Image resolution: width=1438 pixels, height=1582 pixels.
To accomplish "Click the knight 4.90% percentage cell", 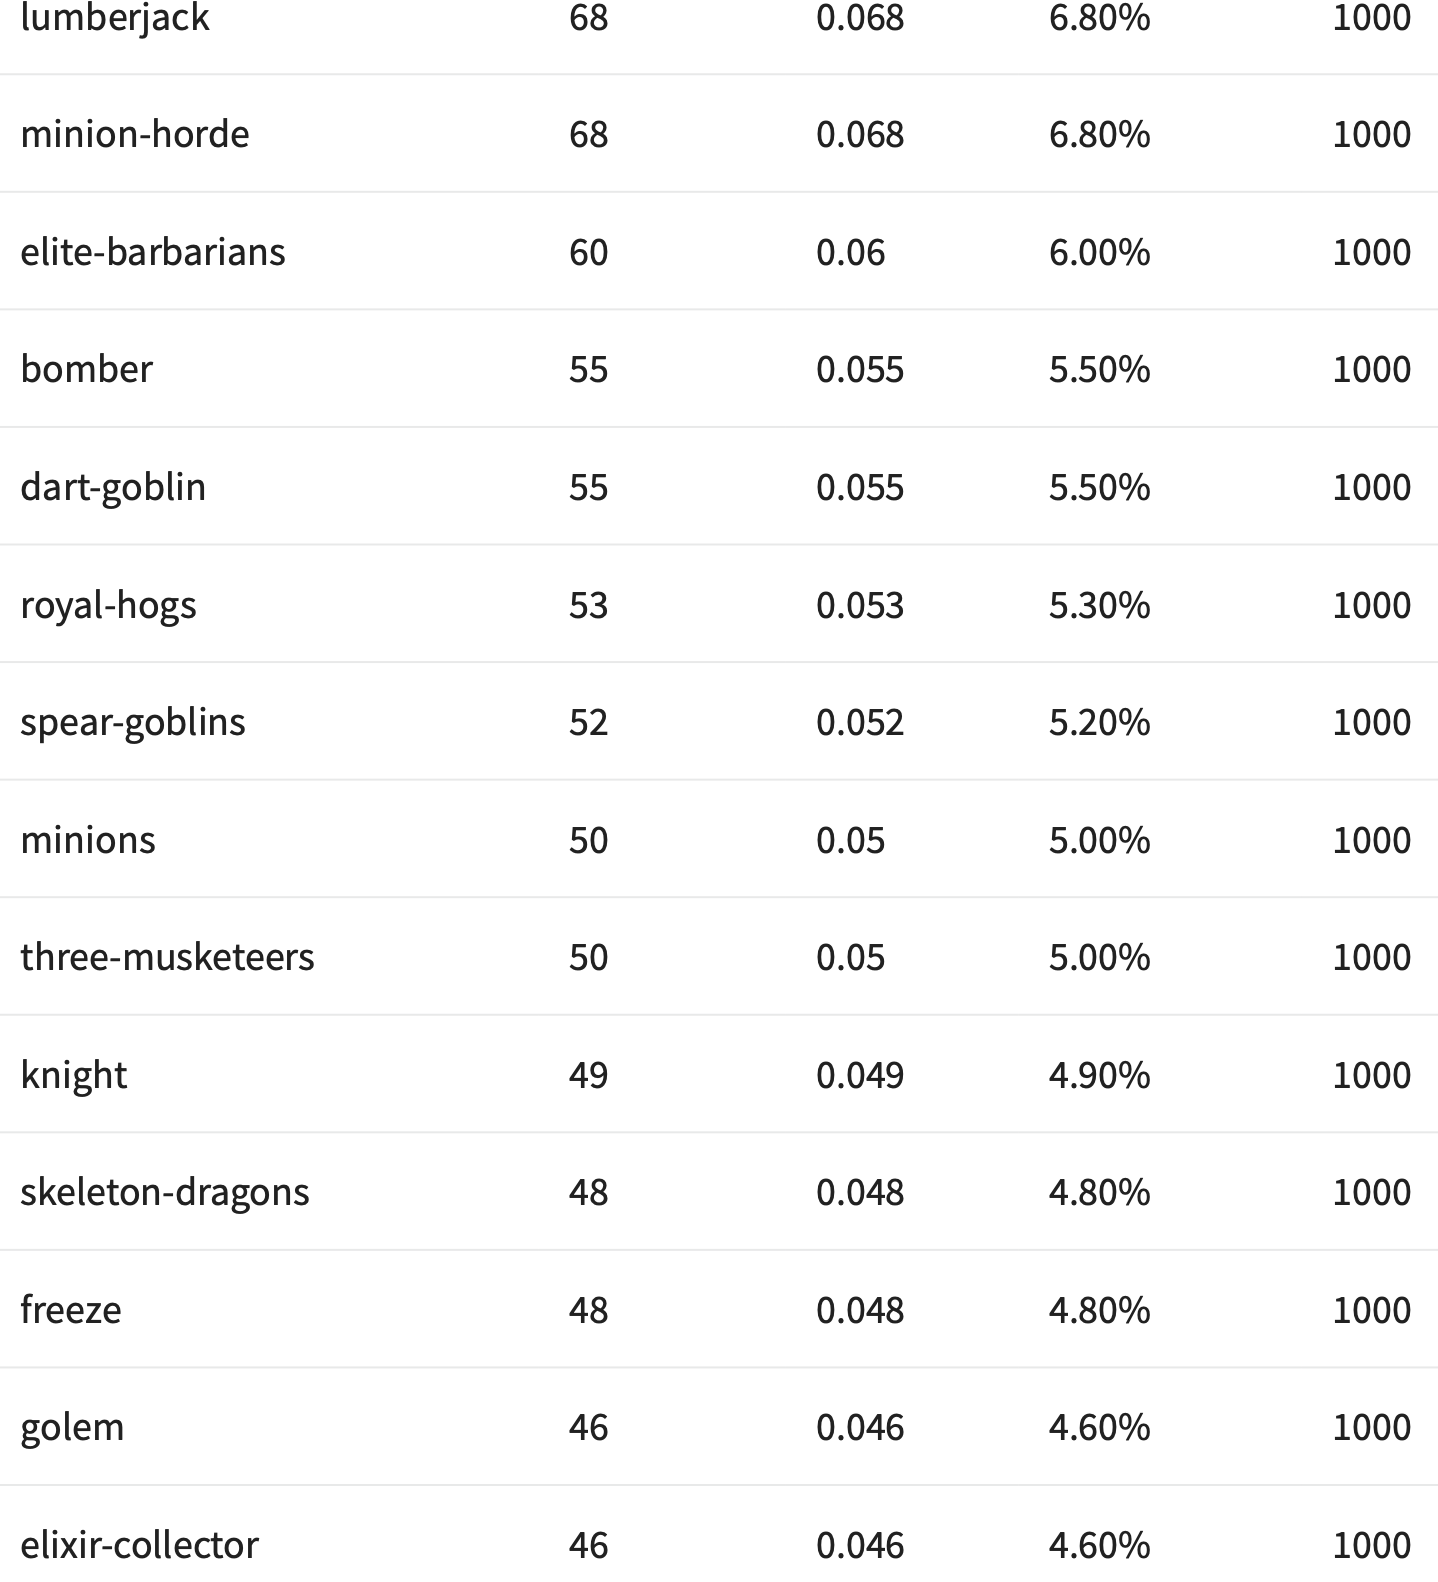I will (1099, 1075).
